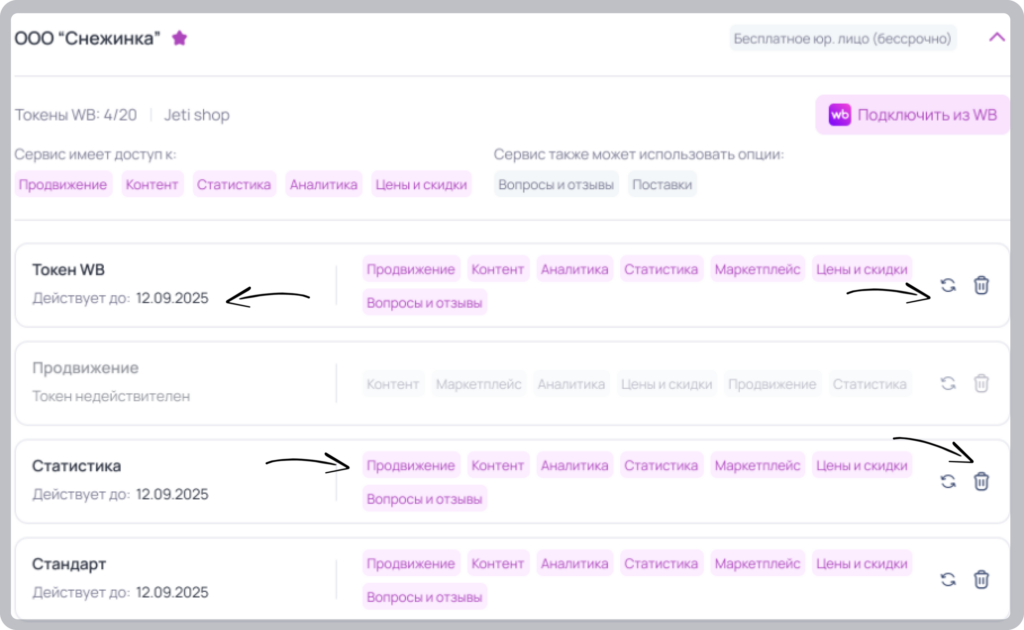Select the Поставки option chip
Image resolution: width=1024 pixels, height=630 pixels.
(662, 185)
